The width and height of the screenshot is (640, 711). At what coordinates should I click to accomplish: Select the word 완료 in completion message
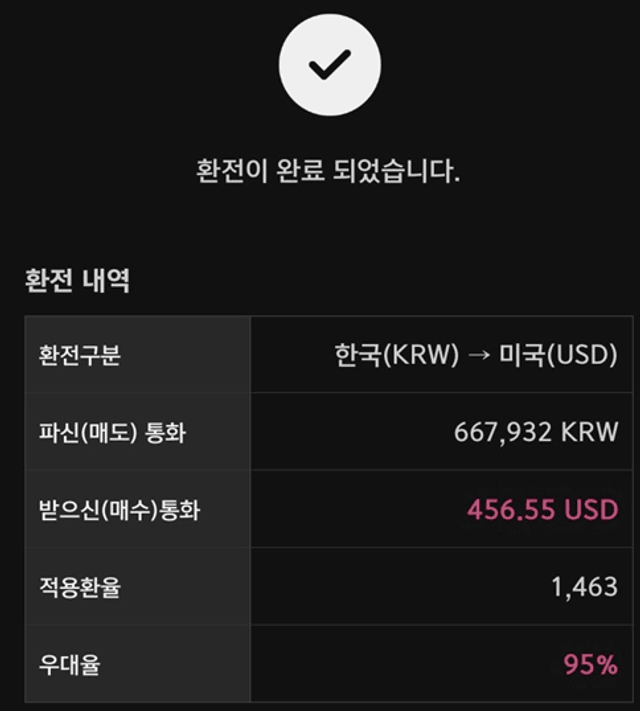click(300, 171)
